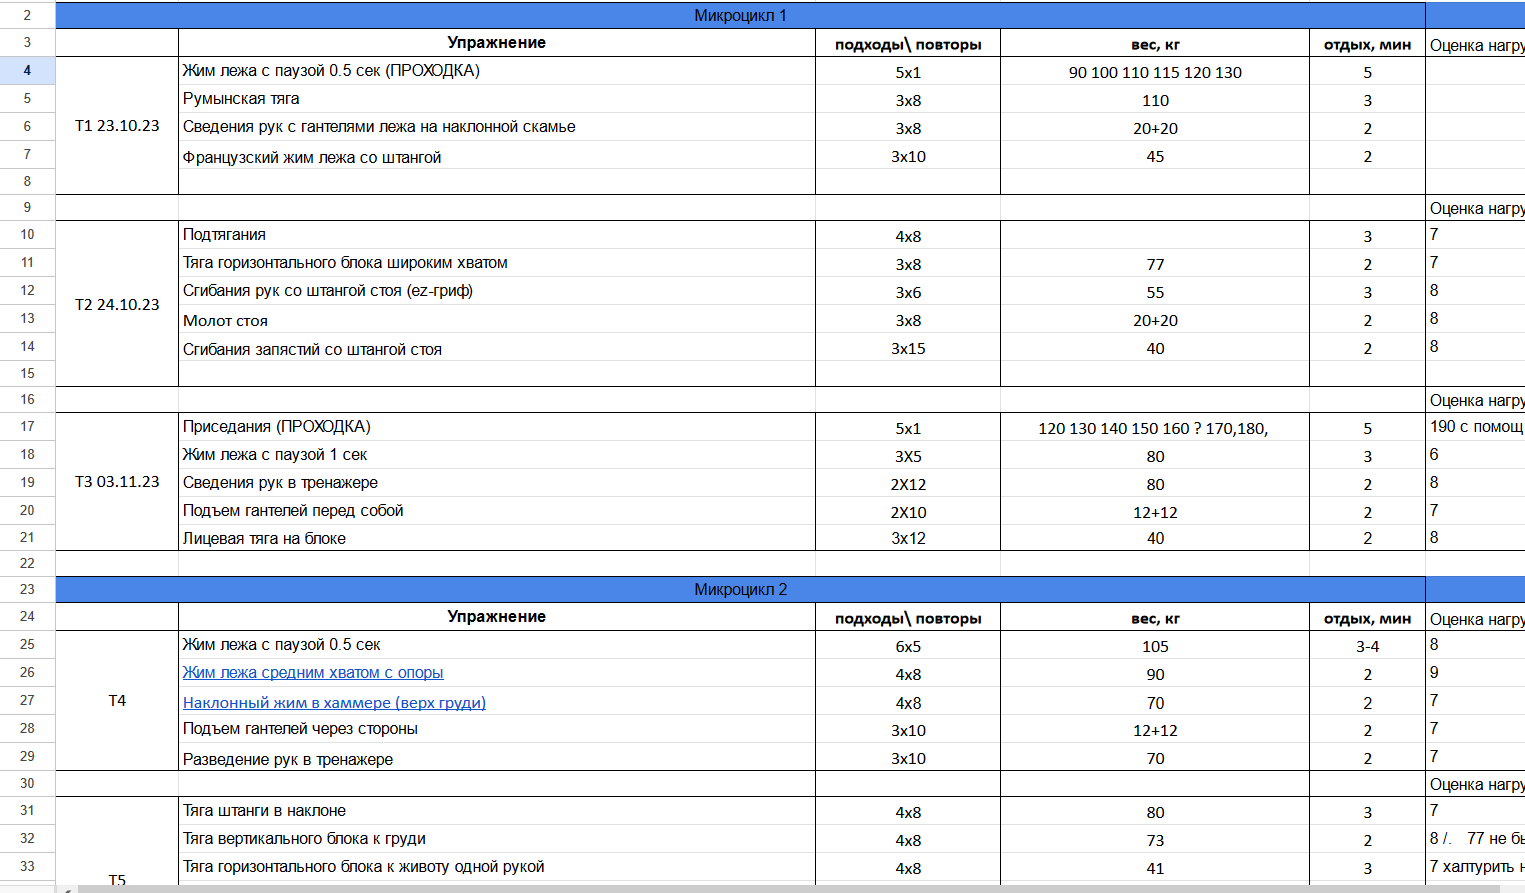
Task: Select sets cell '6x5' in Микроцикл 2
Action: [908, 646]
